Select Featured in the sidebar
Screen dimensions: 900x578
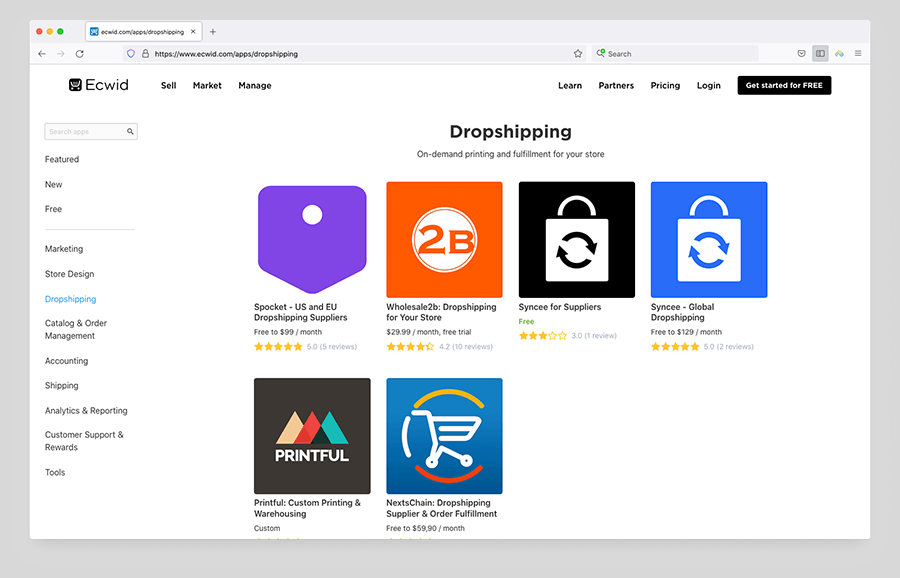coord(62,159)
